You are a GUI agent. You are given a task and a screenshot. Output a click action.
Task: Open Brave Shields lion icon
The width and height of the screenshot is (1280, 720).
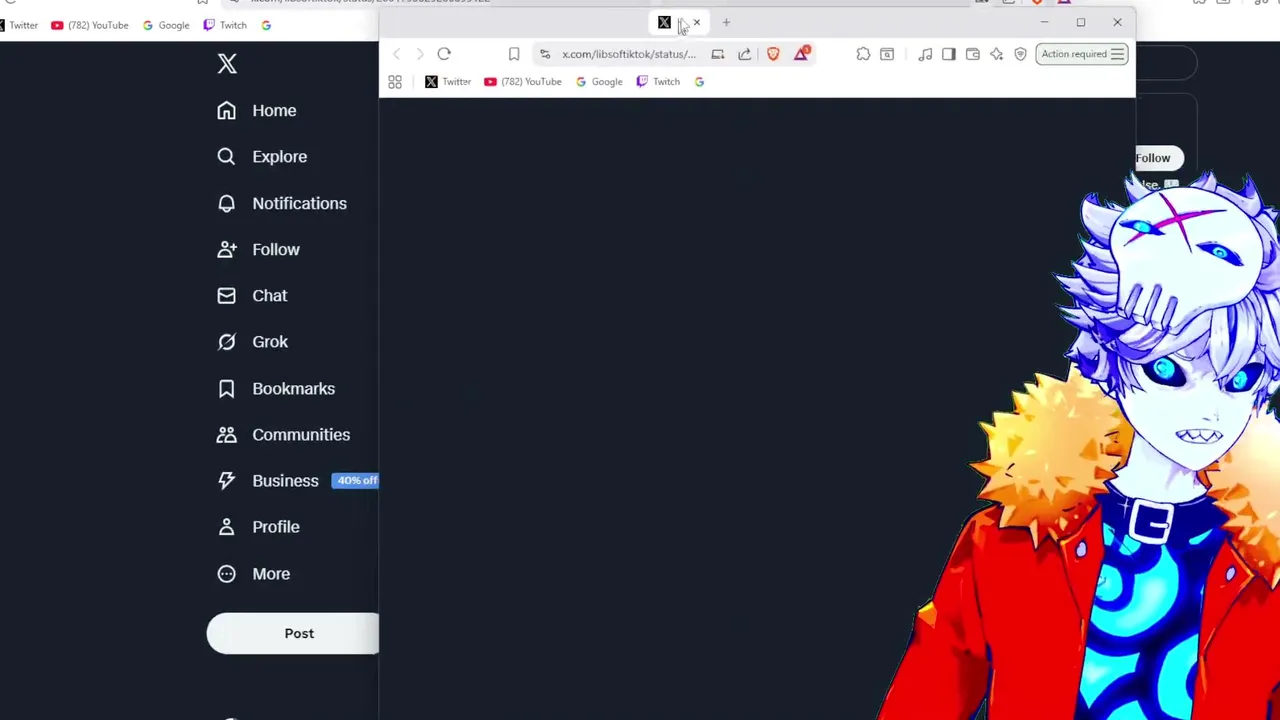773,54
